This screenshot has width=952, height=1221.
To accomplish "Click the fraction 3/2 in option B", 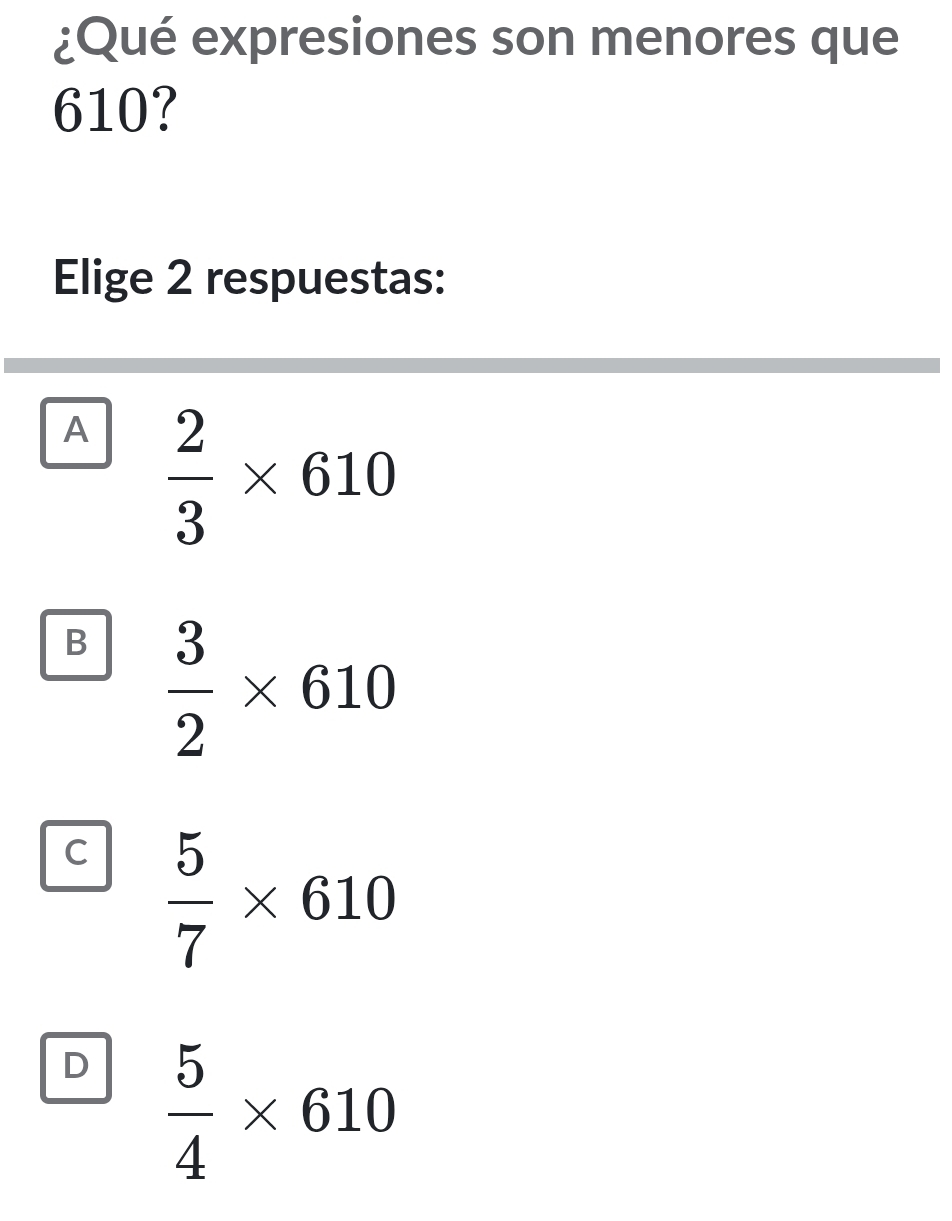I will (190, 688).
